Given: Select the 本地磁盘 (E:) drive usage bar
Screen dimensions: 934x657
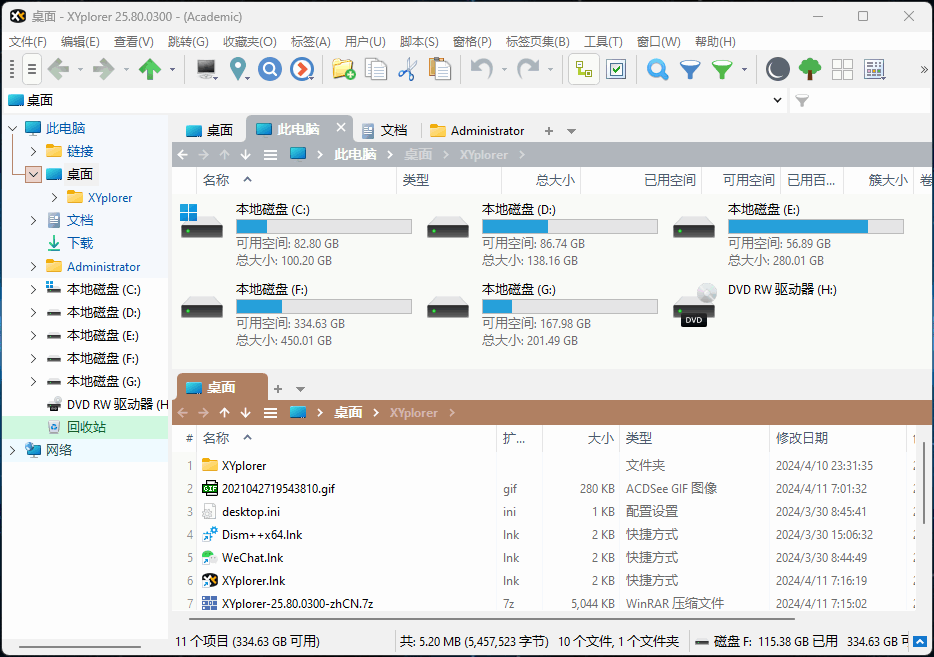Looking at the screenshot, I should point(815,227).
